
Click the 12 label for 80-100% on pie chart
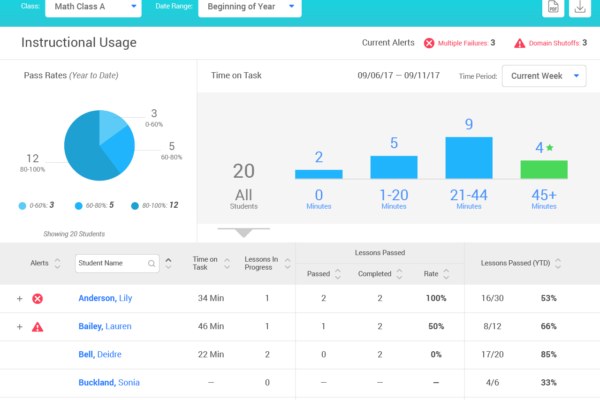33,158
